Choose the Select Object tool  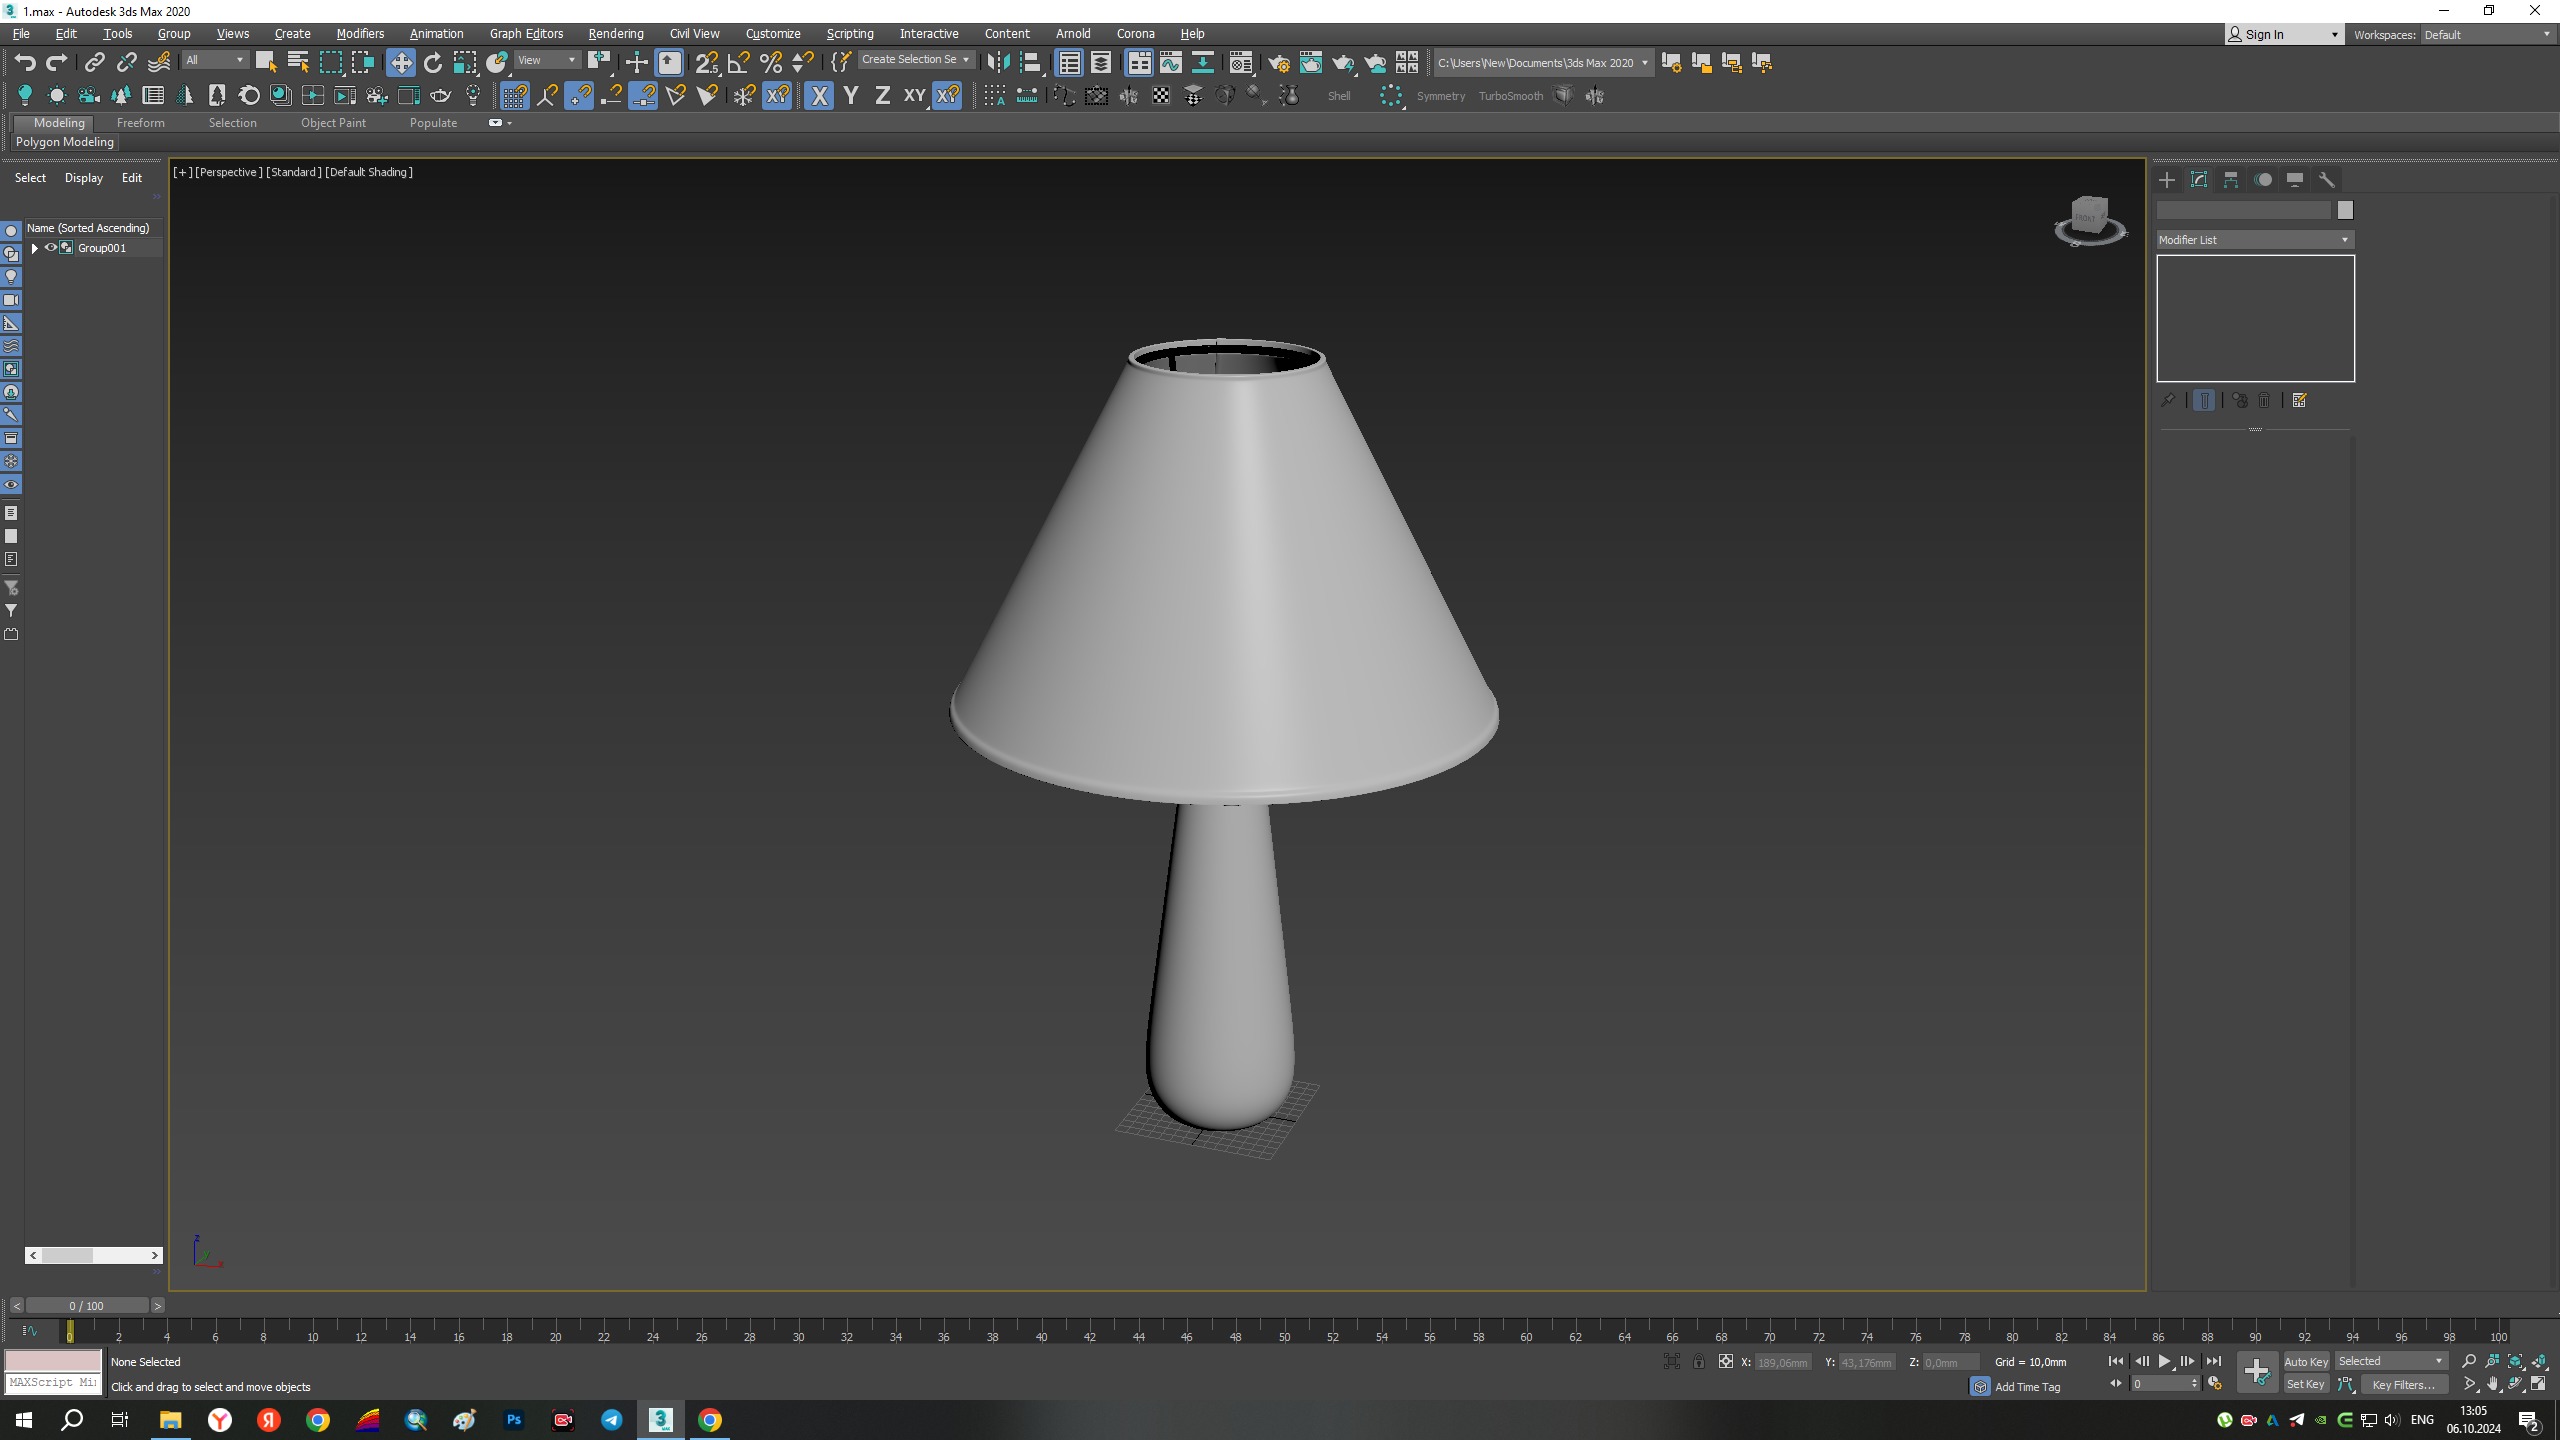(x=266, y=63)
